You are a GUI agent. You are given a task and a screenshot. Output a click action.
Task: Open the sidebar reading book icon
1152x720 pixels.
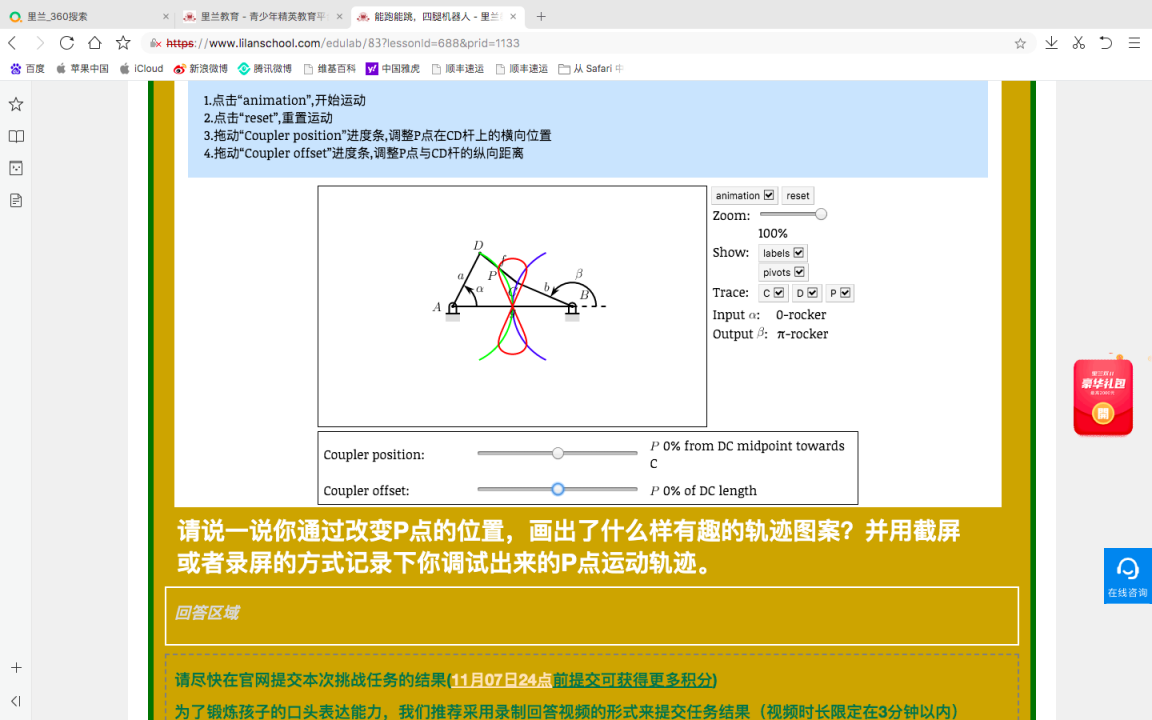point(15,137)
